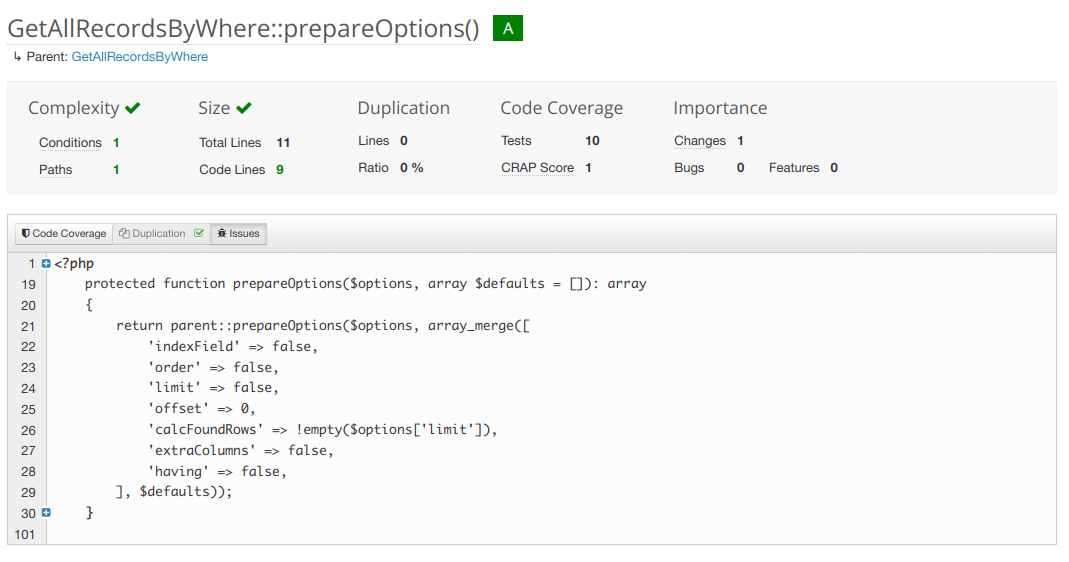Image resolution: width=1069 pixels, height=562 pixels.
Task: Click the copy icon on Duplication
Action: pos(124,234)
